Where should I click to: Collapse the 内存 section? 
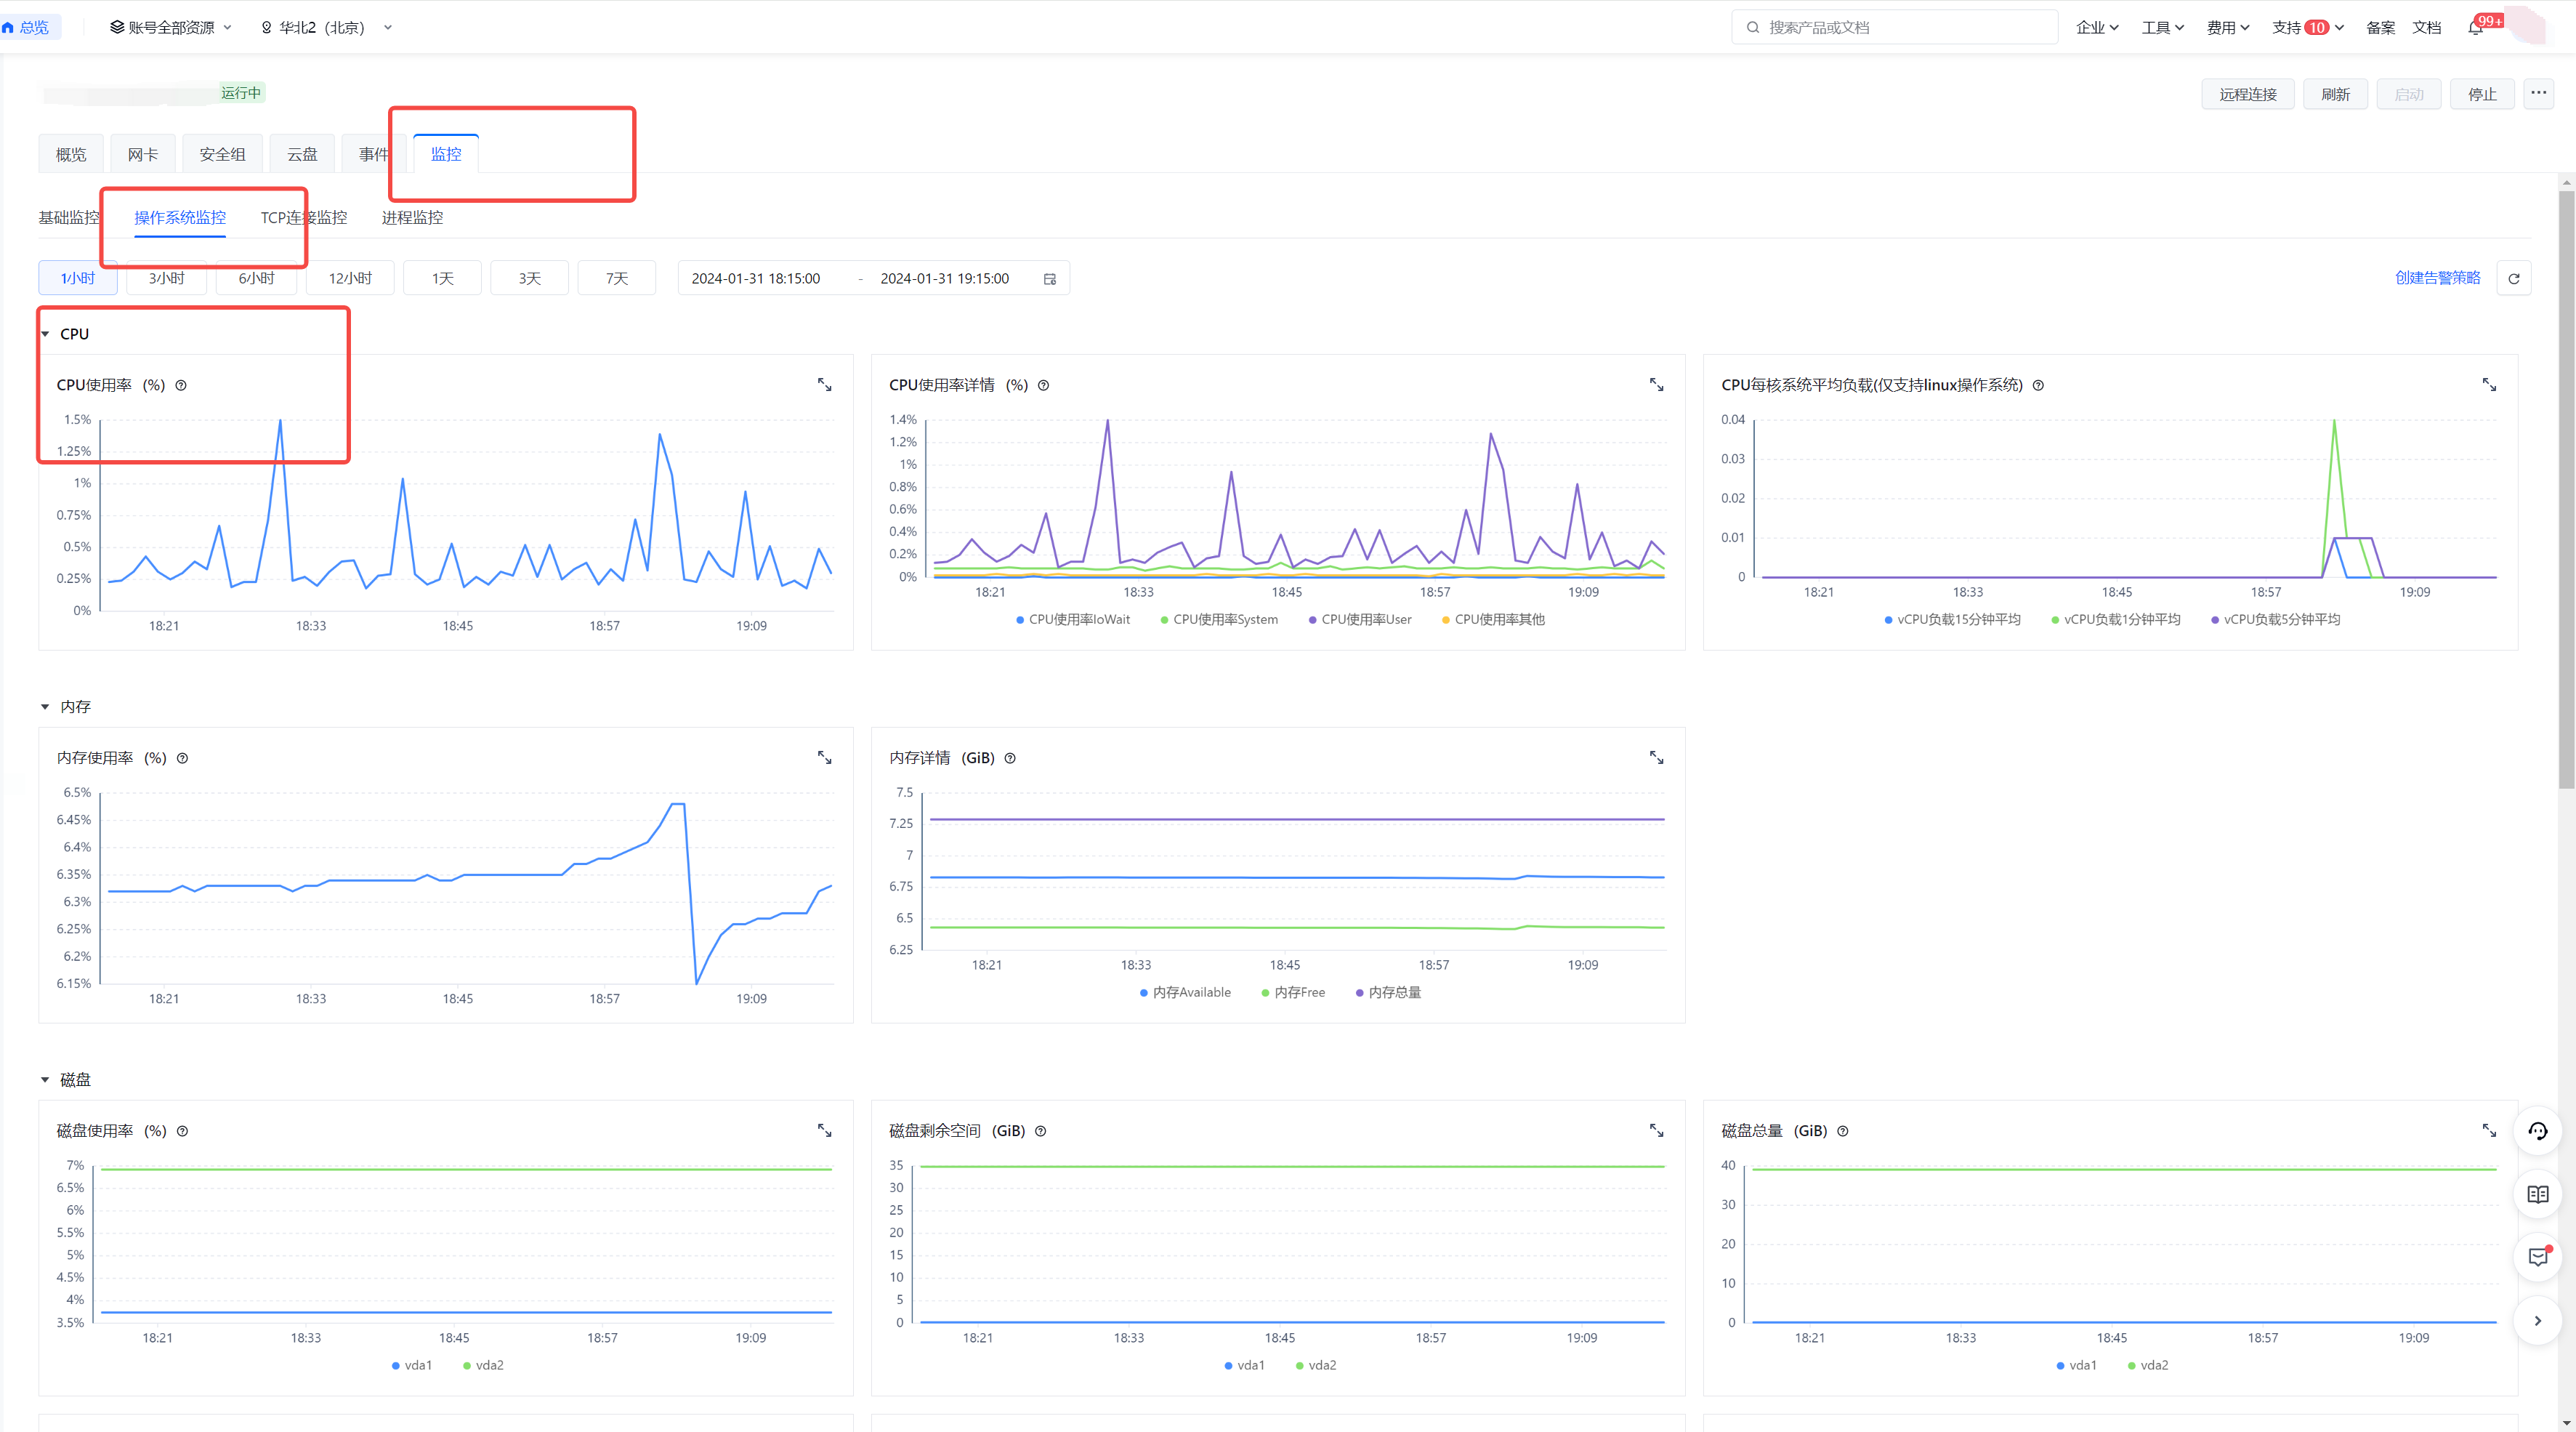tap(45, 707)
